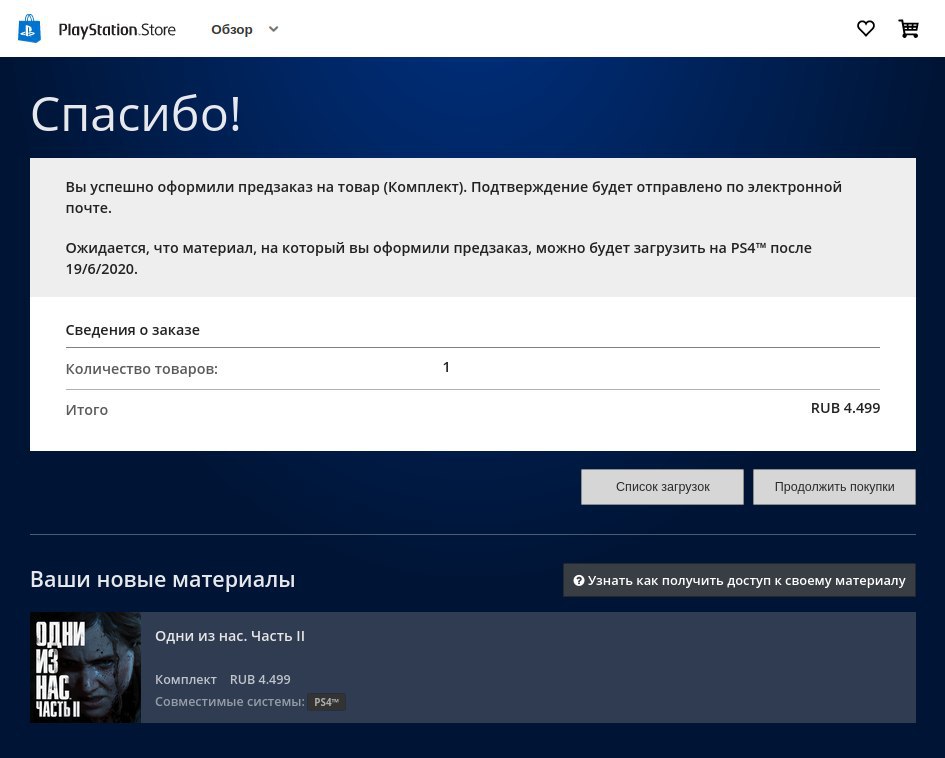Screen dimensions: 945x758
Task: Expand the Обзор dropdown chevron
Action: [x=273, y=29]
